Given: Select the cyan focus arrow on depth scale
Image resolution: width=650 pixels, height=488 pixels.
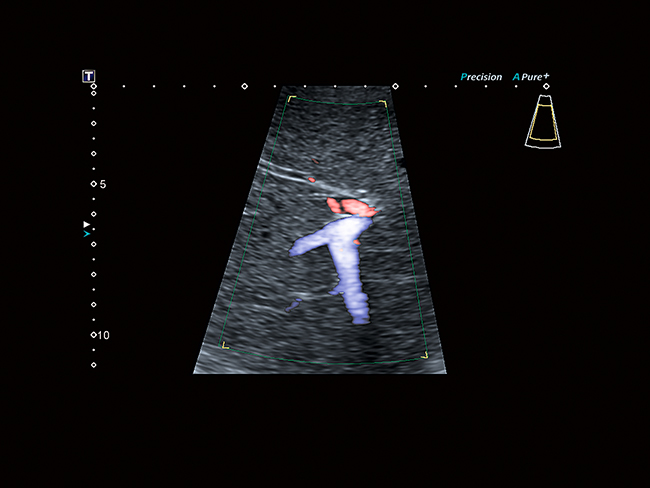Looking at the screenshot, I should 87,234.
